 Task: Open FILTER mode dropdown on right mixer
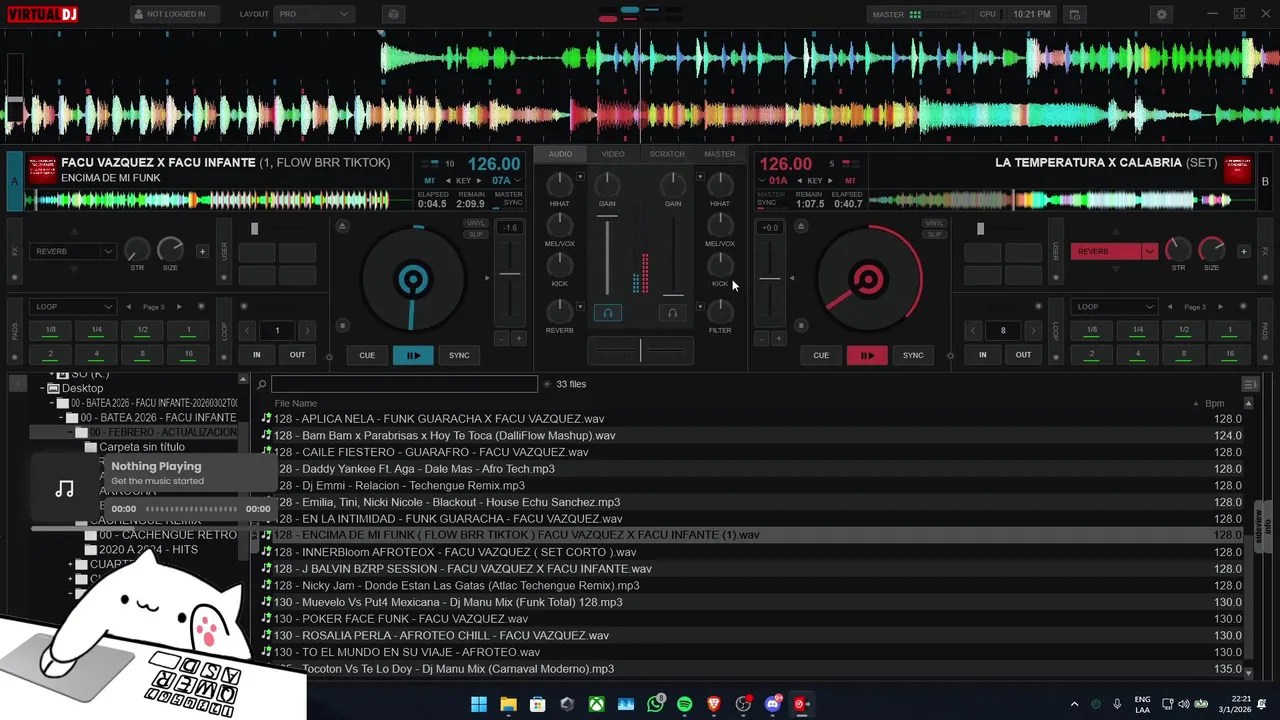coord(700,306)
